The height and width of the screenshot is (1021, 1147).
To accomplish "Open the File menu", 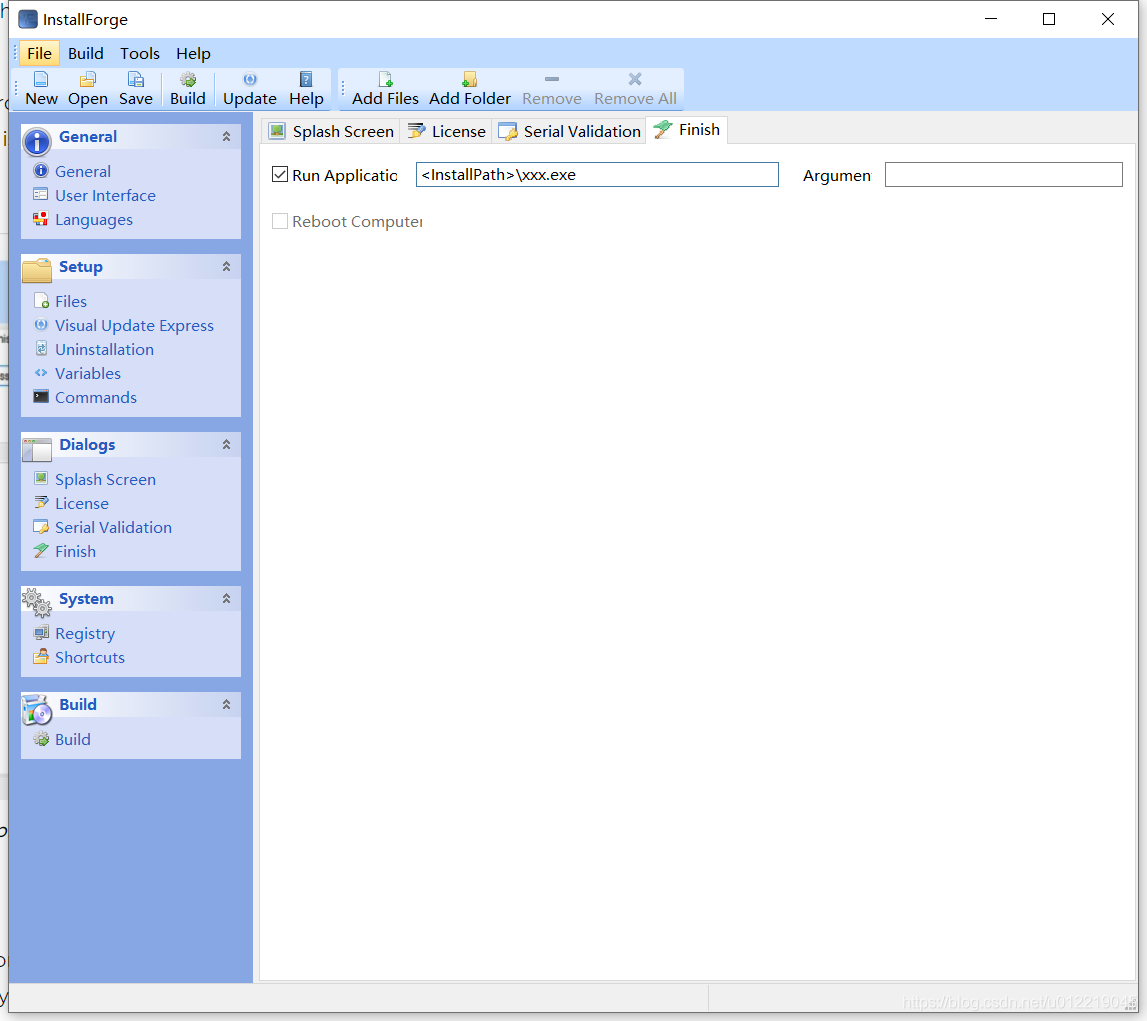I will click(x=40, y=53).
